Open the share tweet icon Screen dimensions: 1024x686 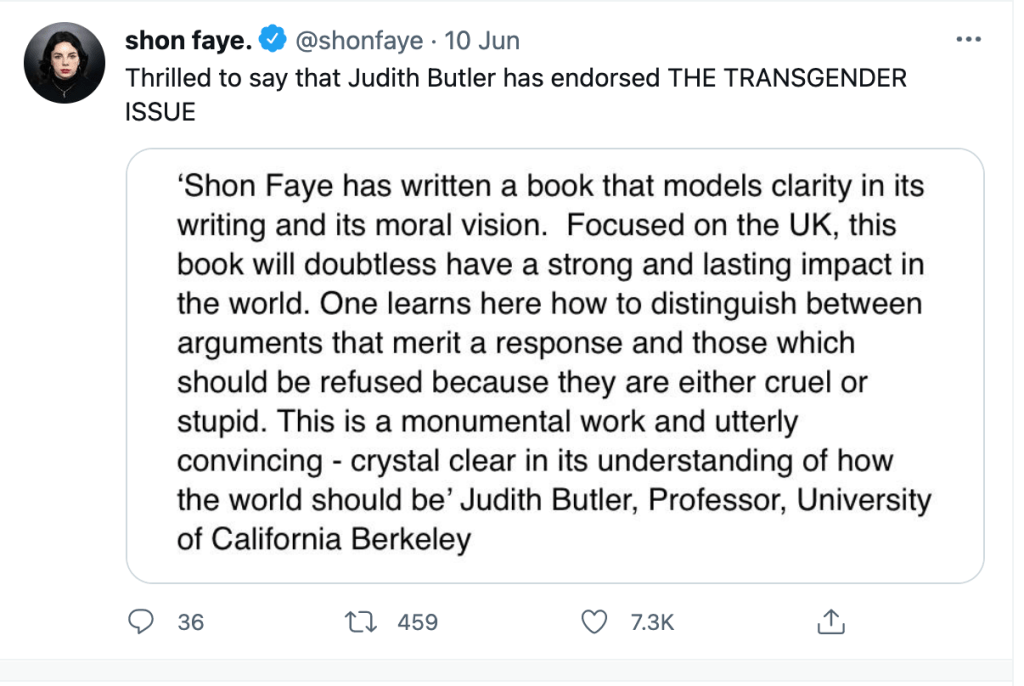click(829, 622)
